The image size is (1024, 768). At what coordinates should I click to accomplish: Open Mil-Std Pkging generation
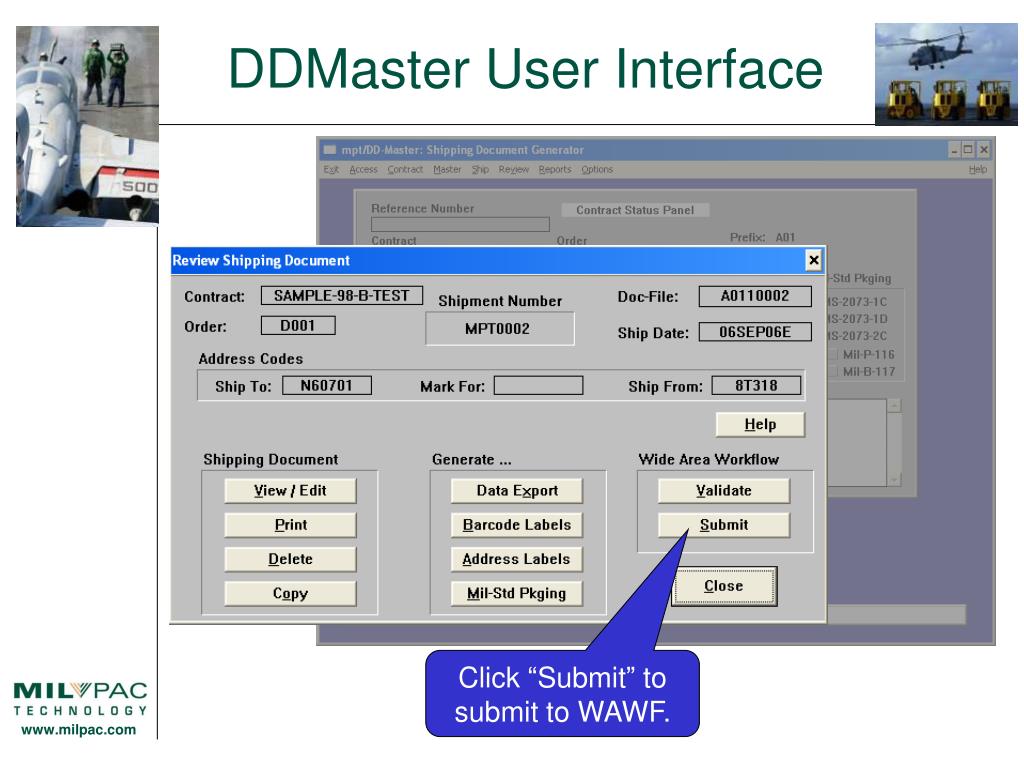517,594
